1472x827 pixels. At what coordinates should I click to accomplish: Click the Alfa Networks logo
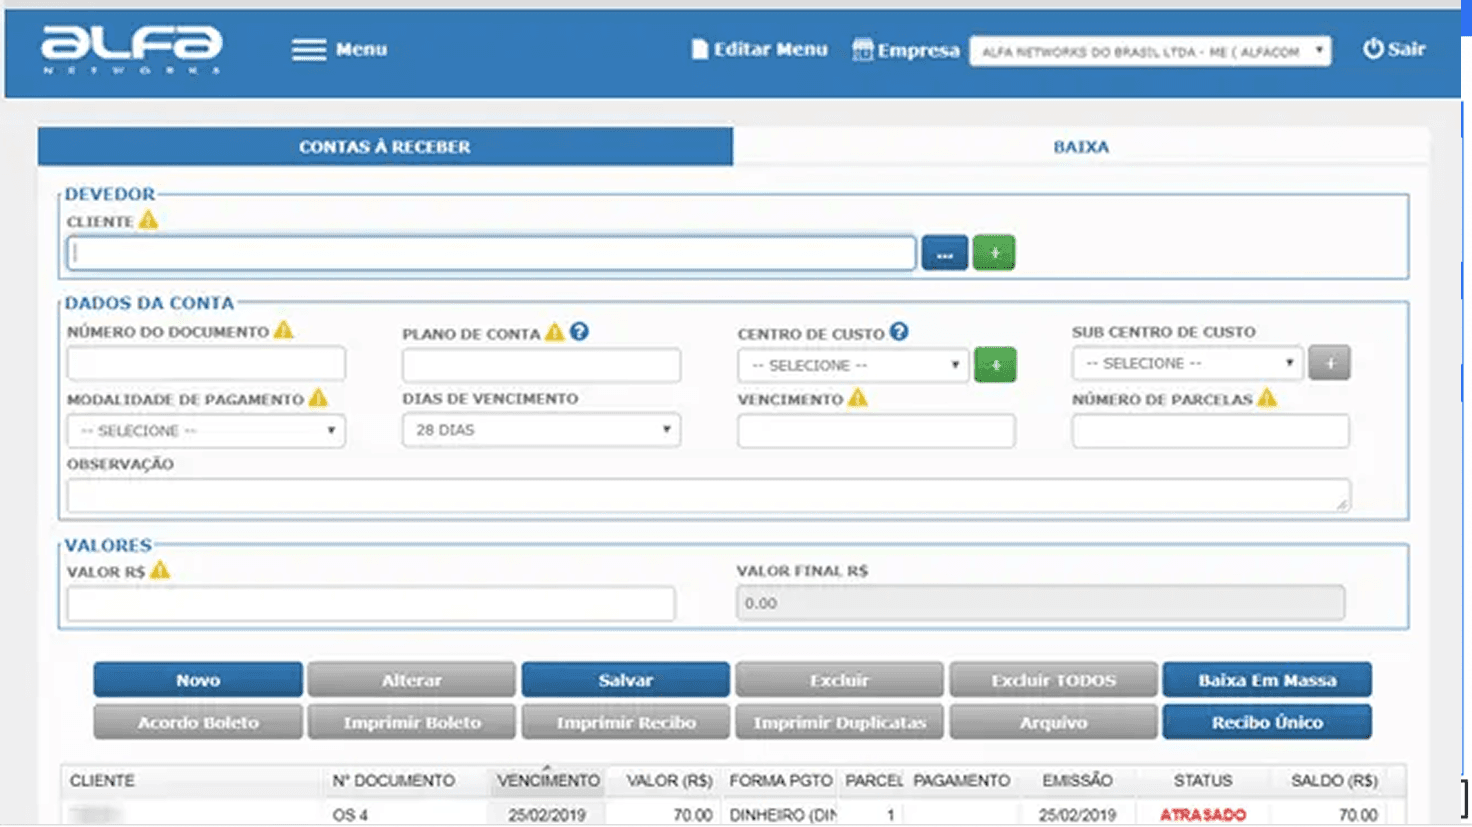132,50
